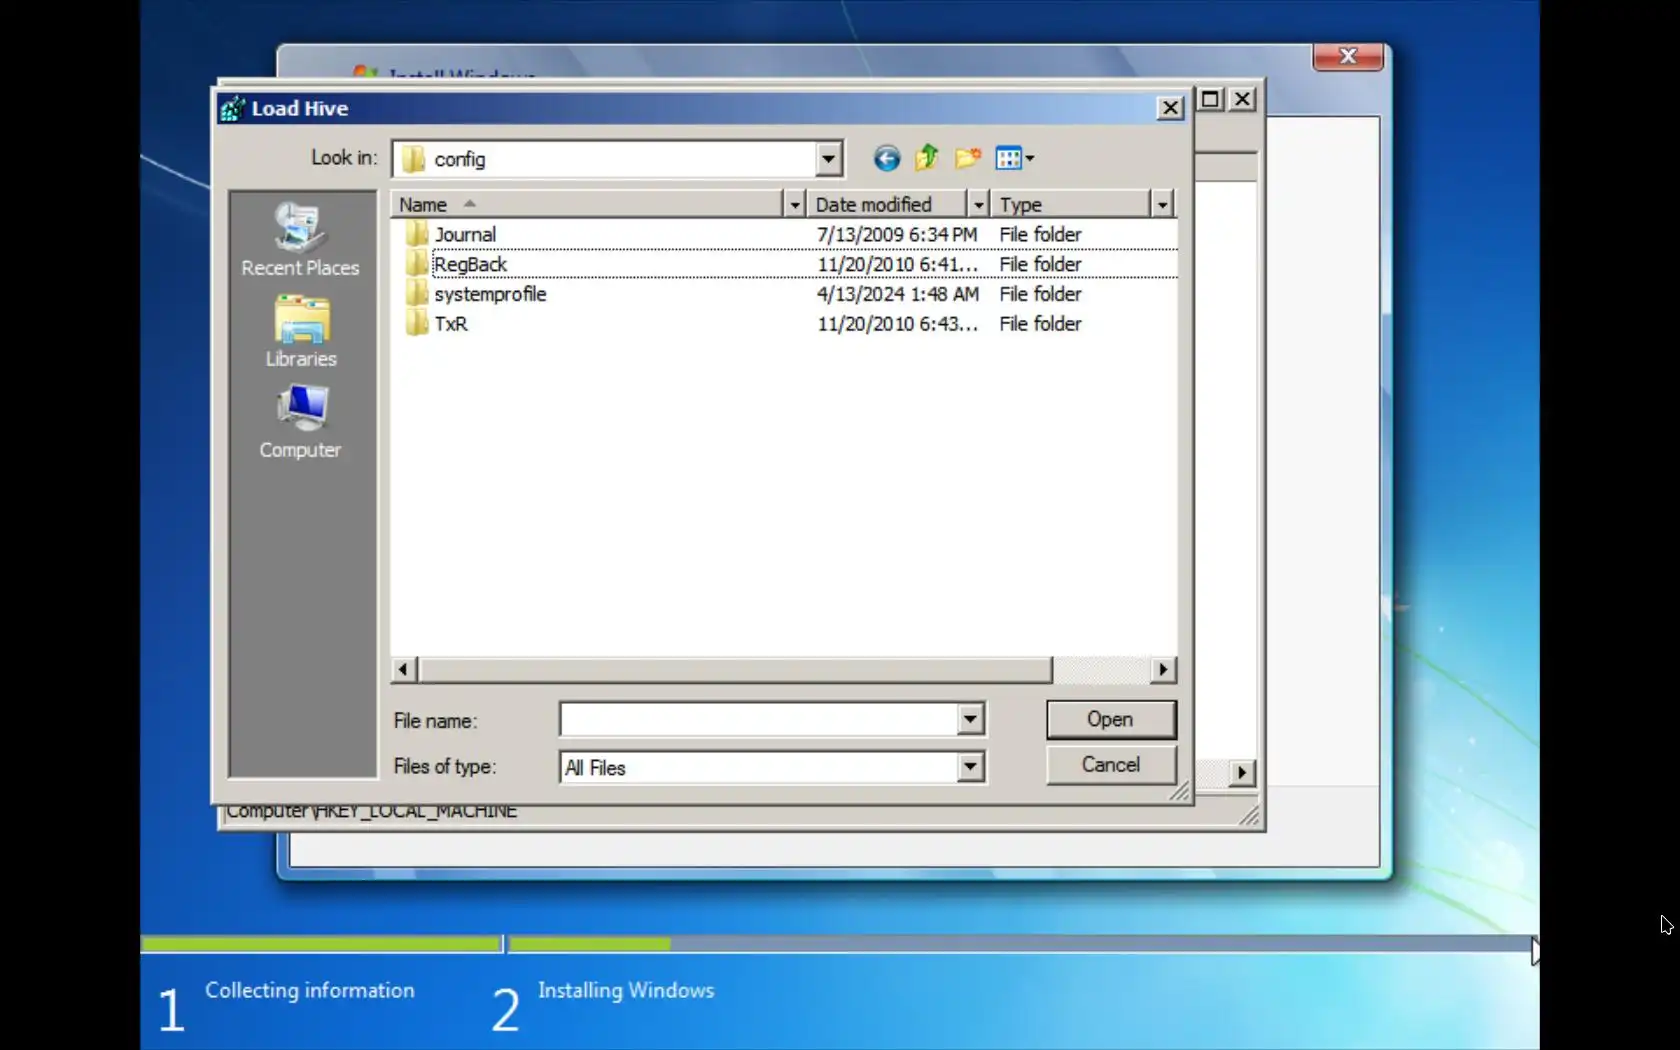Click the Cancel button
This screenshot has height=1050, width=1680.
coord(1111,765)
